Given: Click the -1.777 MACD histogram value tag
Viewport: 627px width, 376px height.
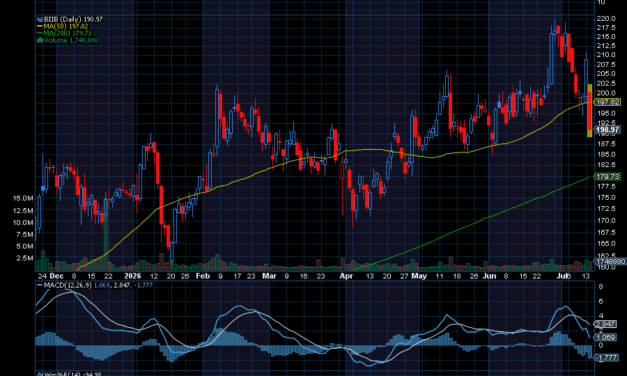Looking at the screenshot, I should 606,357.
